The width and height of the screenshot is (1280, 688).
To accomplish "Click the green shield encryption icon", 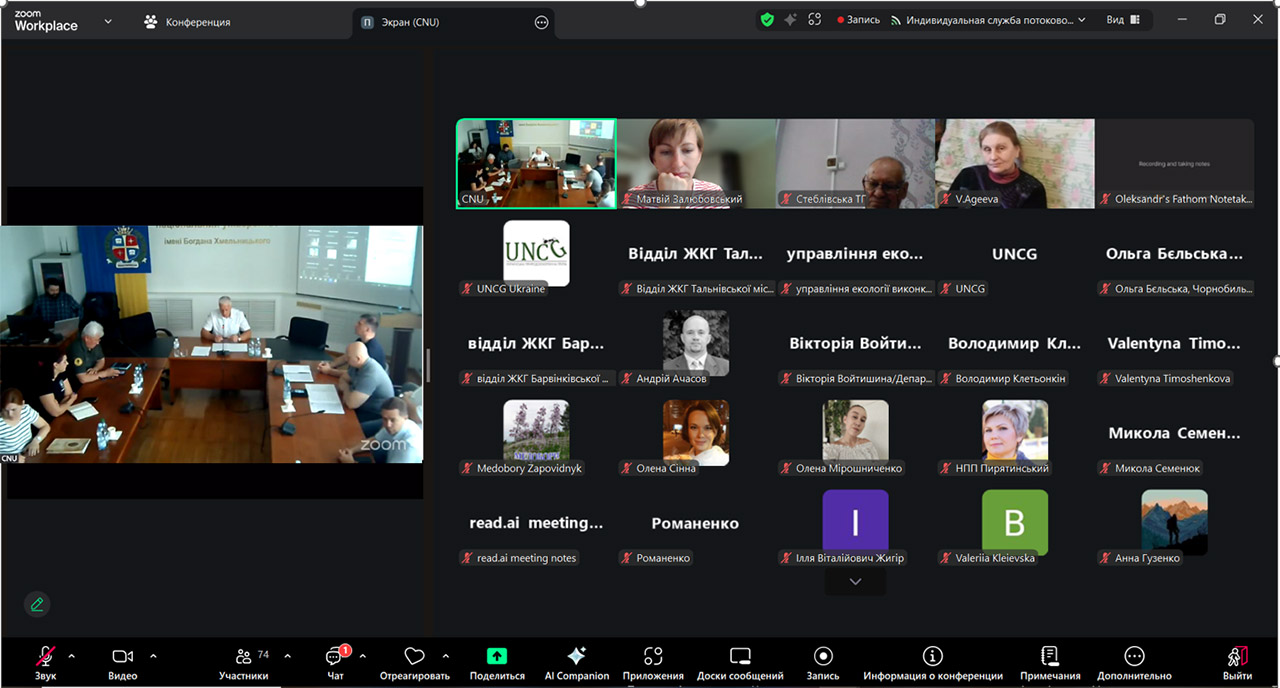I will [x=767, y=20].
